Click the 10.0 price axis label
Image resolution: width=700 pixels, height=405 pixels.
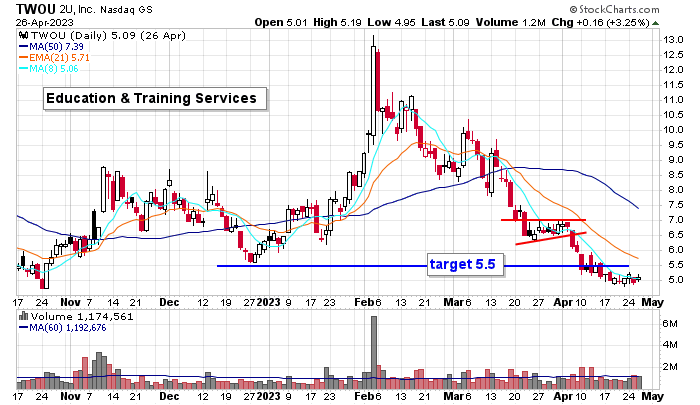pyautogui.click(x=673, y=130)
